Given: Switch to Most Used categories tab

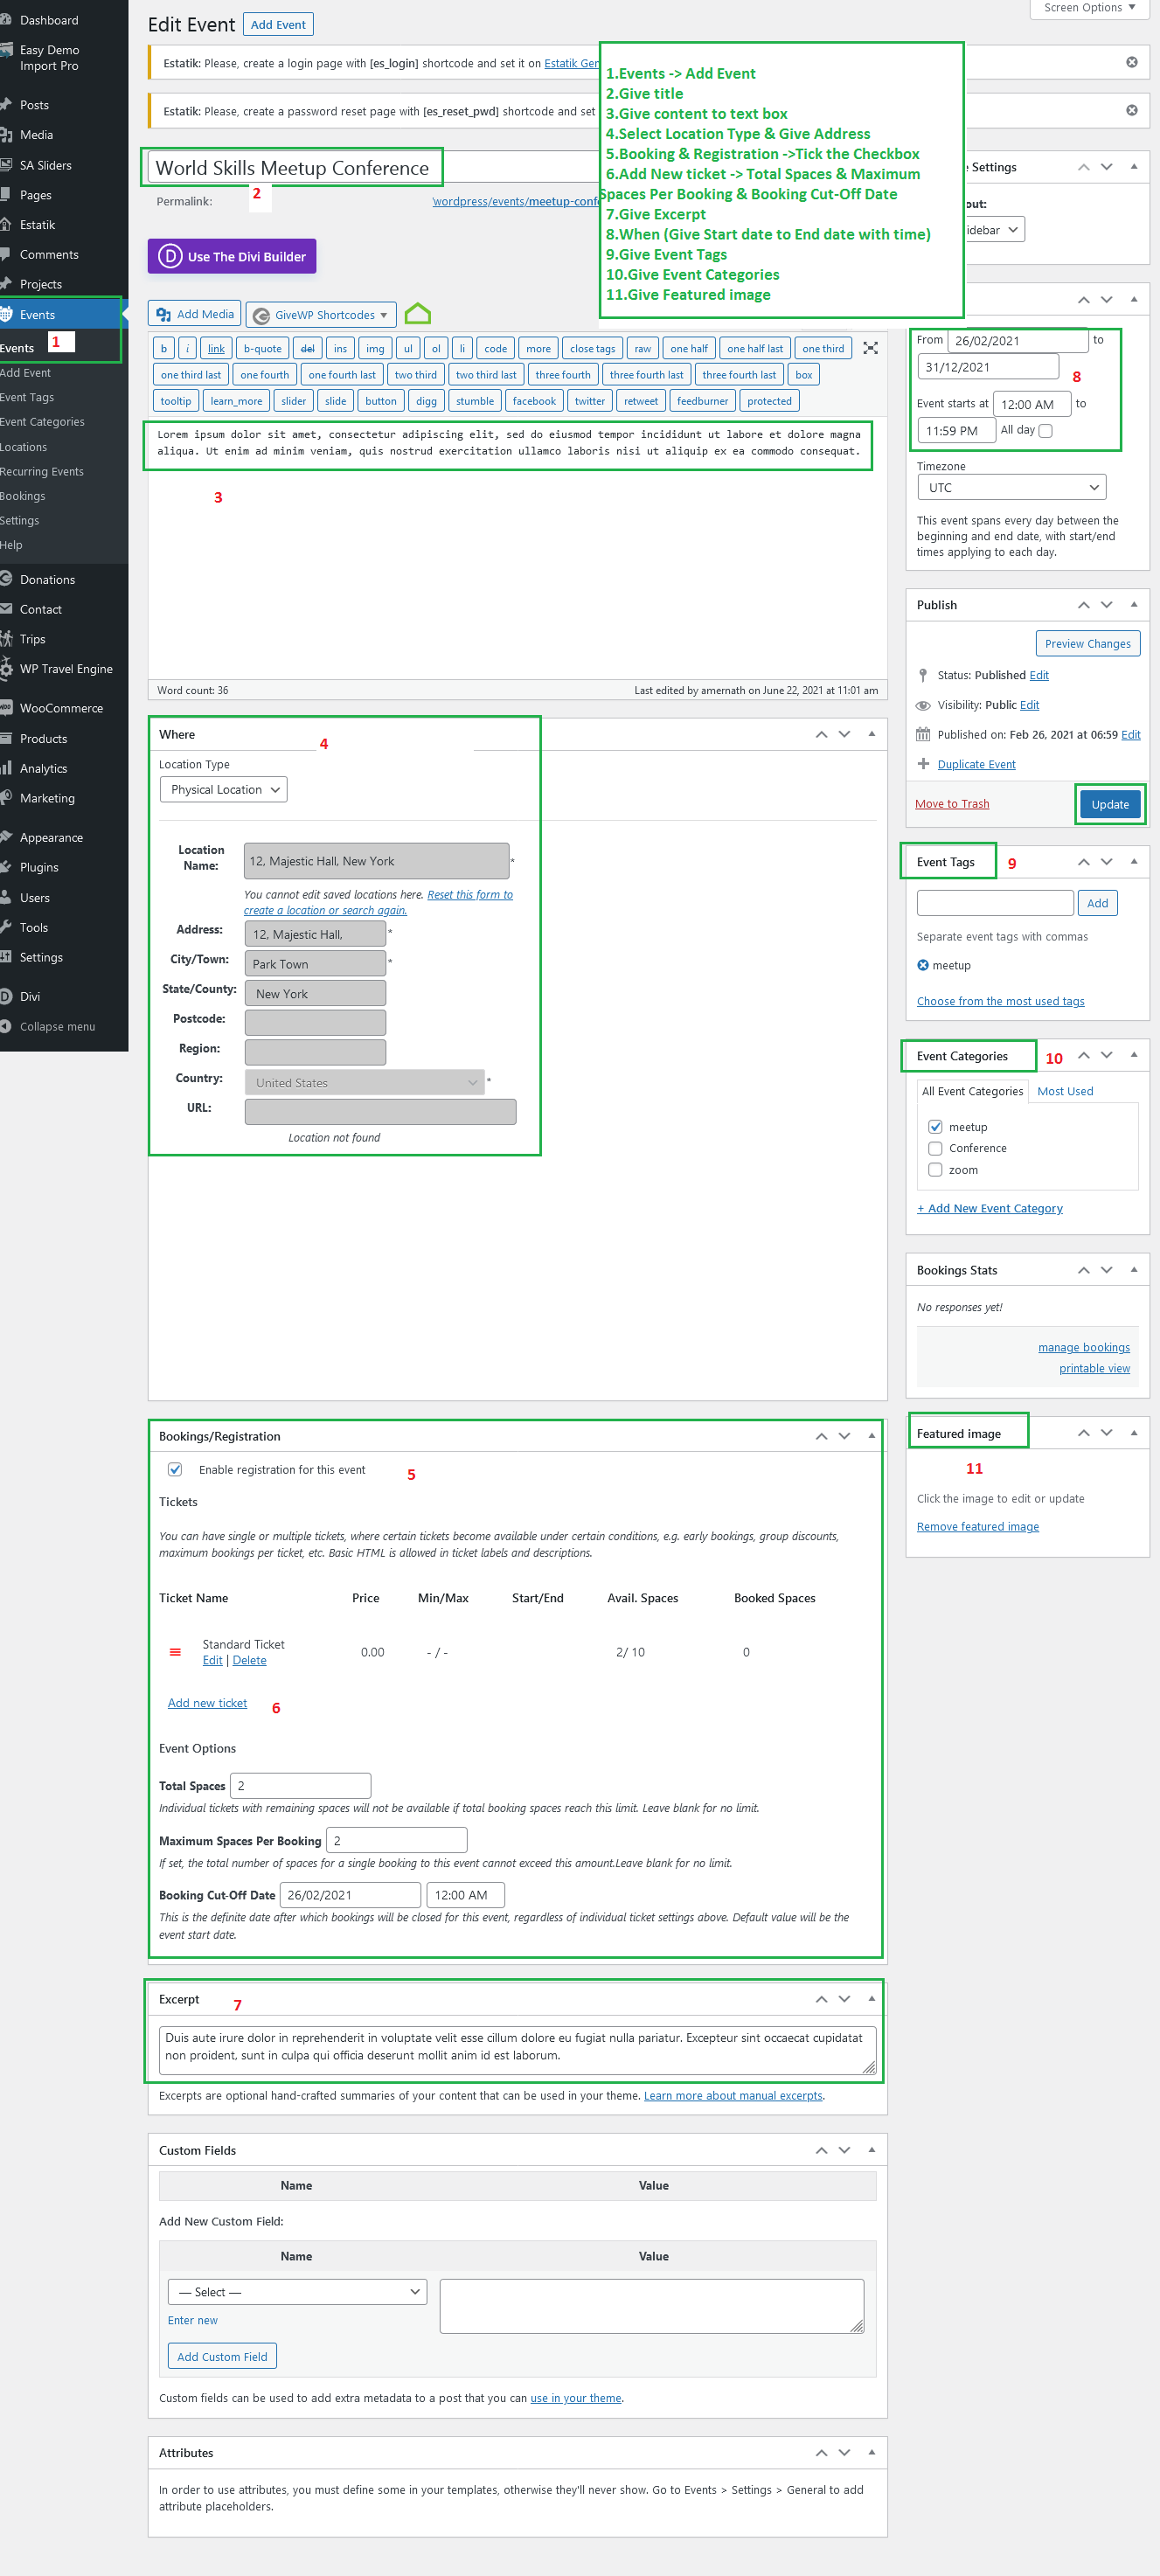Looking at the screenshot, I should [1065, 1091].
